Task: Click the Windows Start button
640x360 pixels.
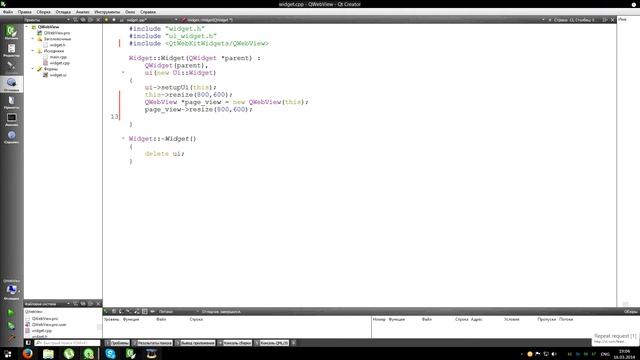Action: (7, 354)
